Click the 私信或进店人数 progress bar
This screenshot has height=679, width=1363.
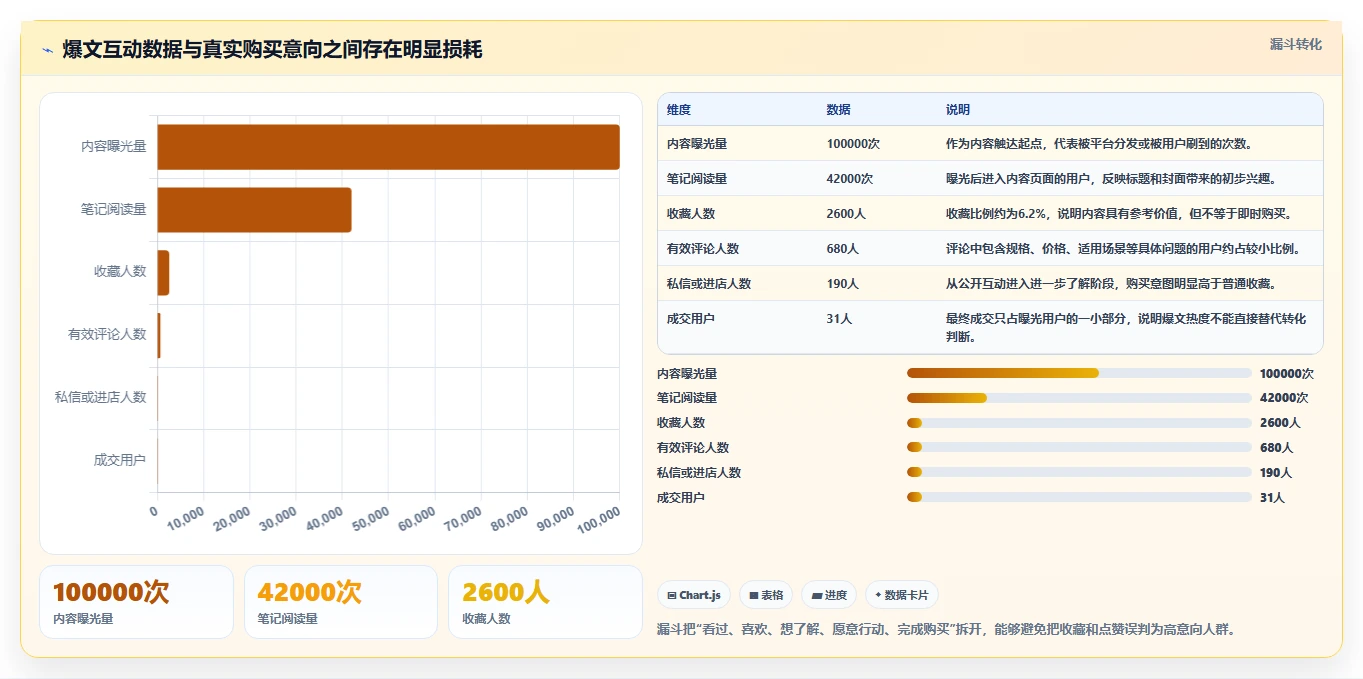click(1079, 473)
